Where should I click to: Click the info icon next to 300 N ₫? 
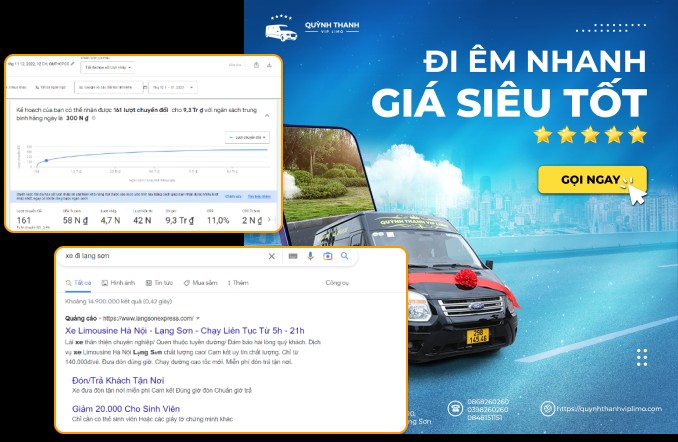(x=94, y=118)
